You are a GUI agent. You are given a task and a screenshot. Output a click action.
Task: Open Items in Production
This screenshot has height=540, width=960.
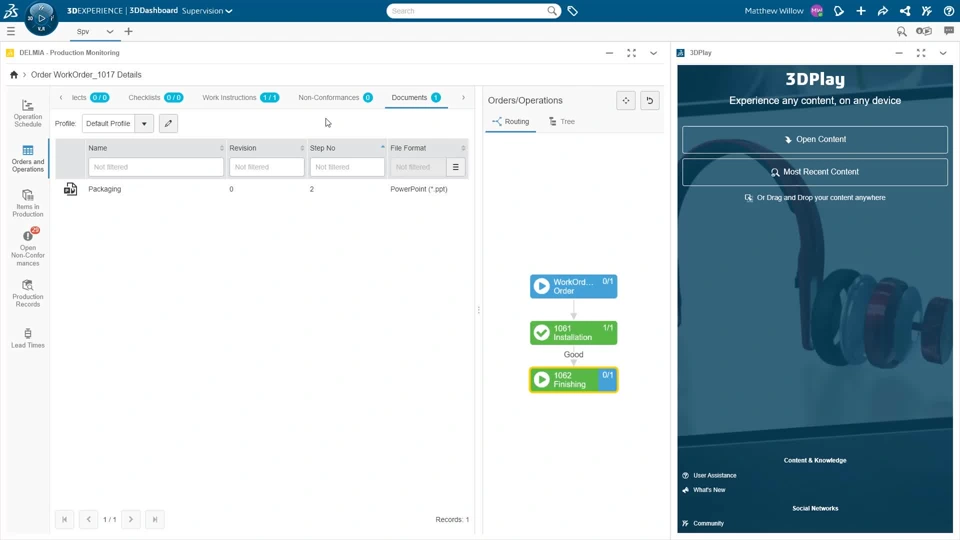click(28, 203)
